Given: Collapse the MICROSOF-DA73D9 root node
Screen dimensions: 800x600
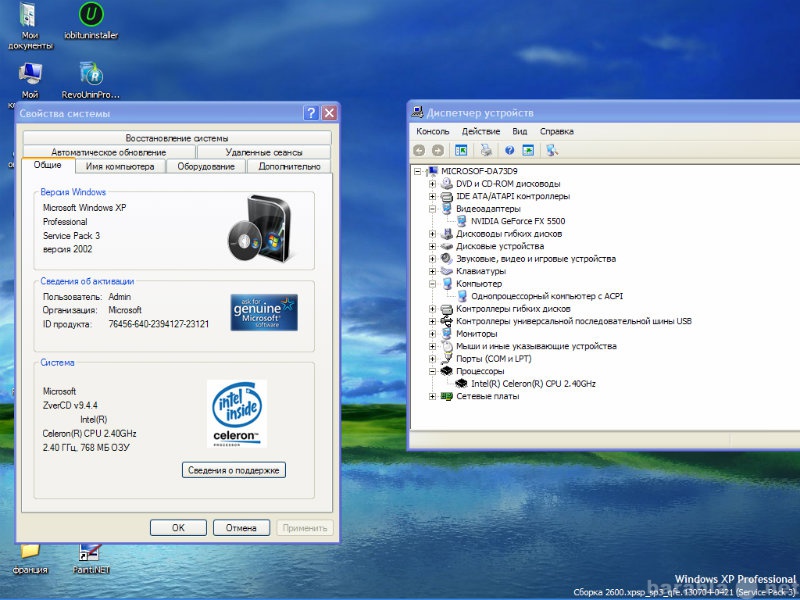Looking at the screenshot, I should click(417, 171).
